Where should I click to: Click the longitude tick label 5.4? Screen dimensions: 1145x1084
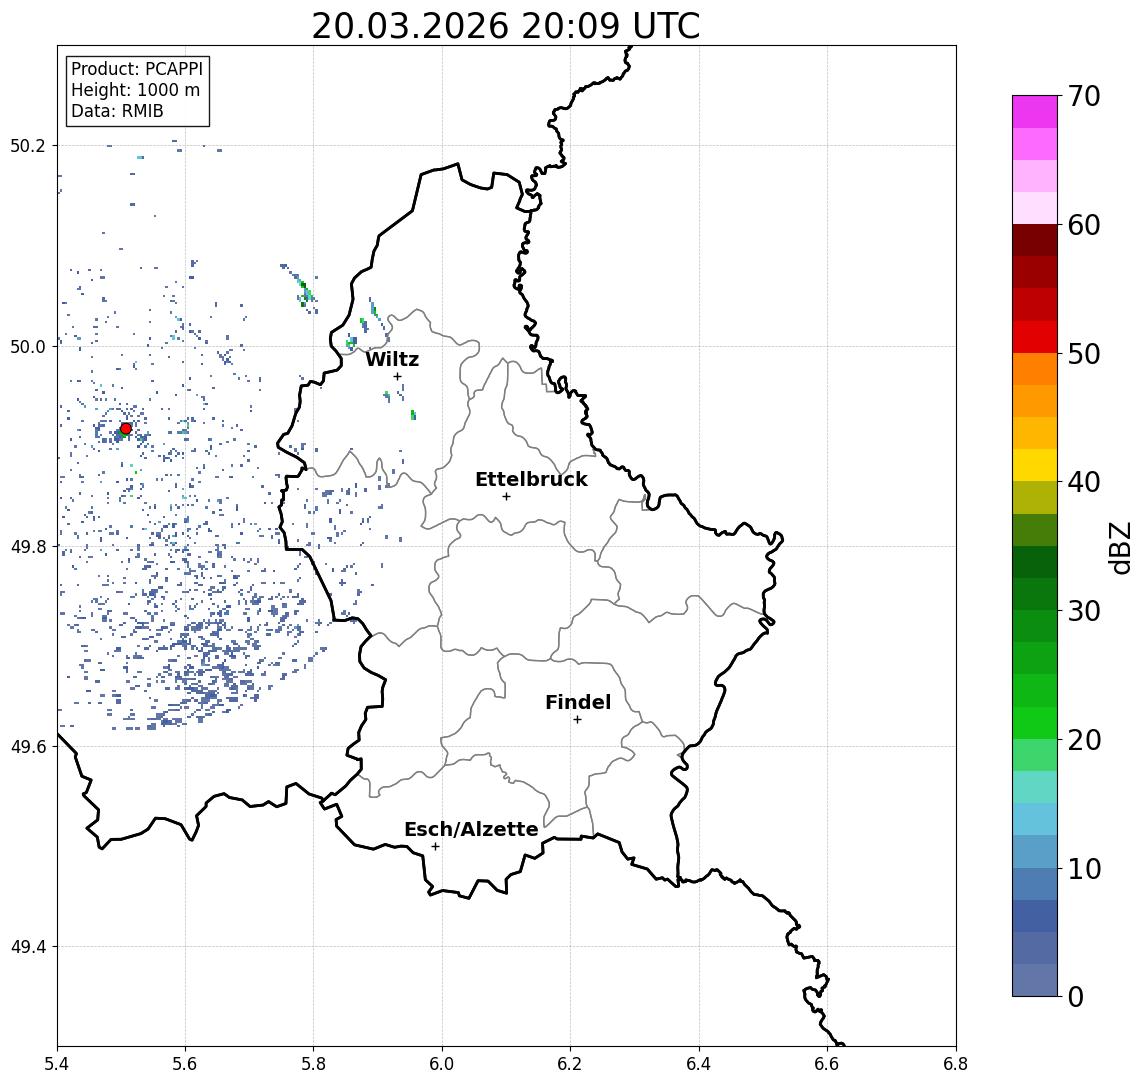[x=57, y=1064]
